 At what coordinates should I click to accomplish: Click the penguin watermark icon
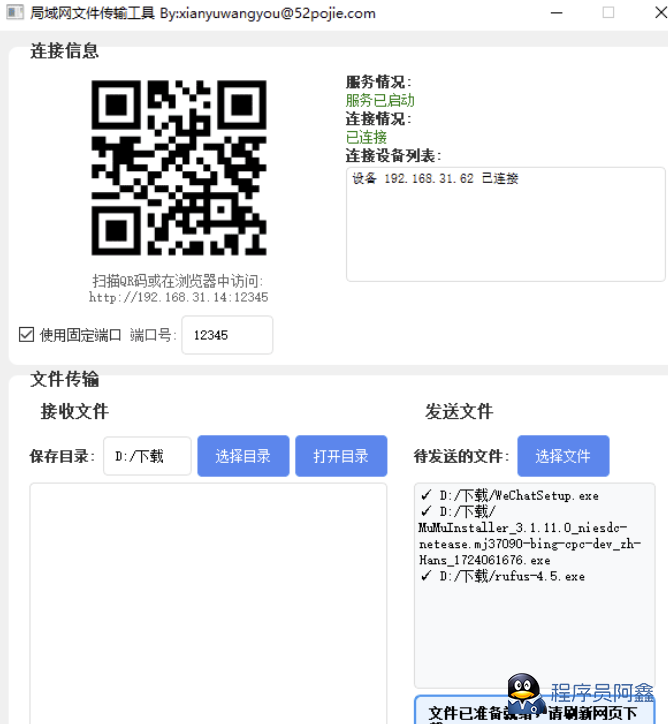(x=524, y=692)
